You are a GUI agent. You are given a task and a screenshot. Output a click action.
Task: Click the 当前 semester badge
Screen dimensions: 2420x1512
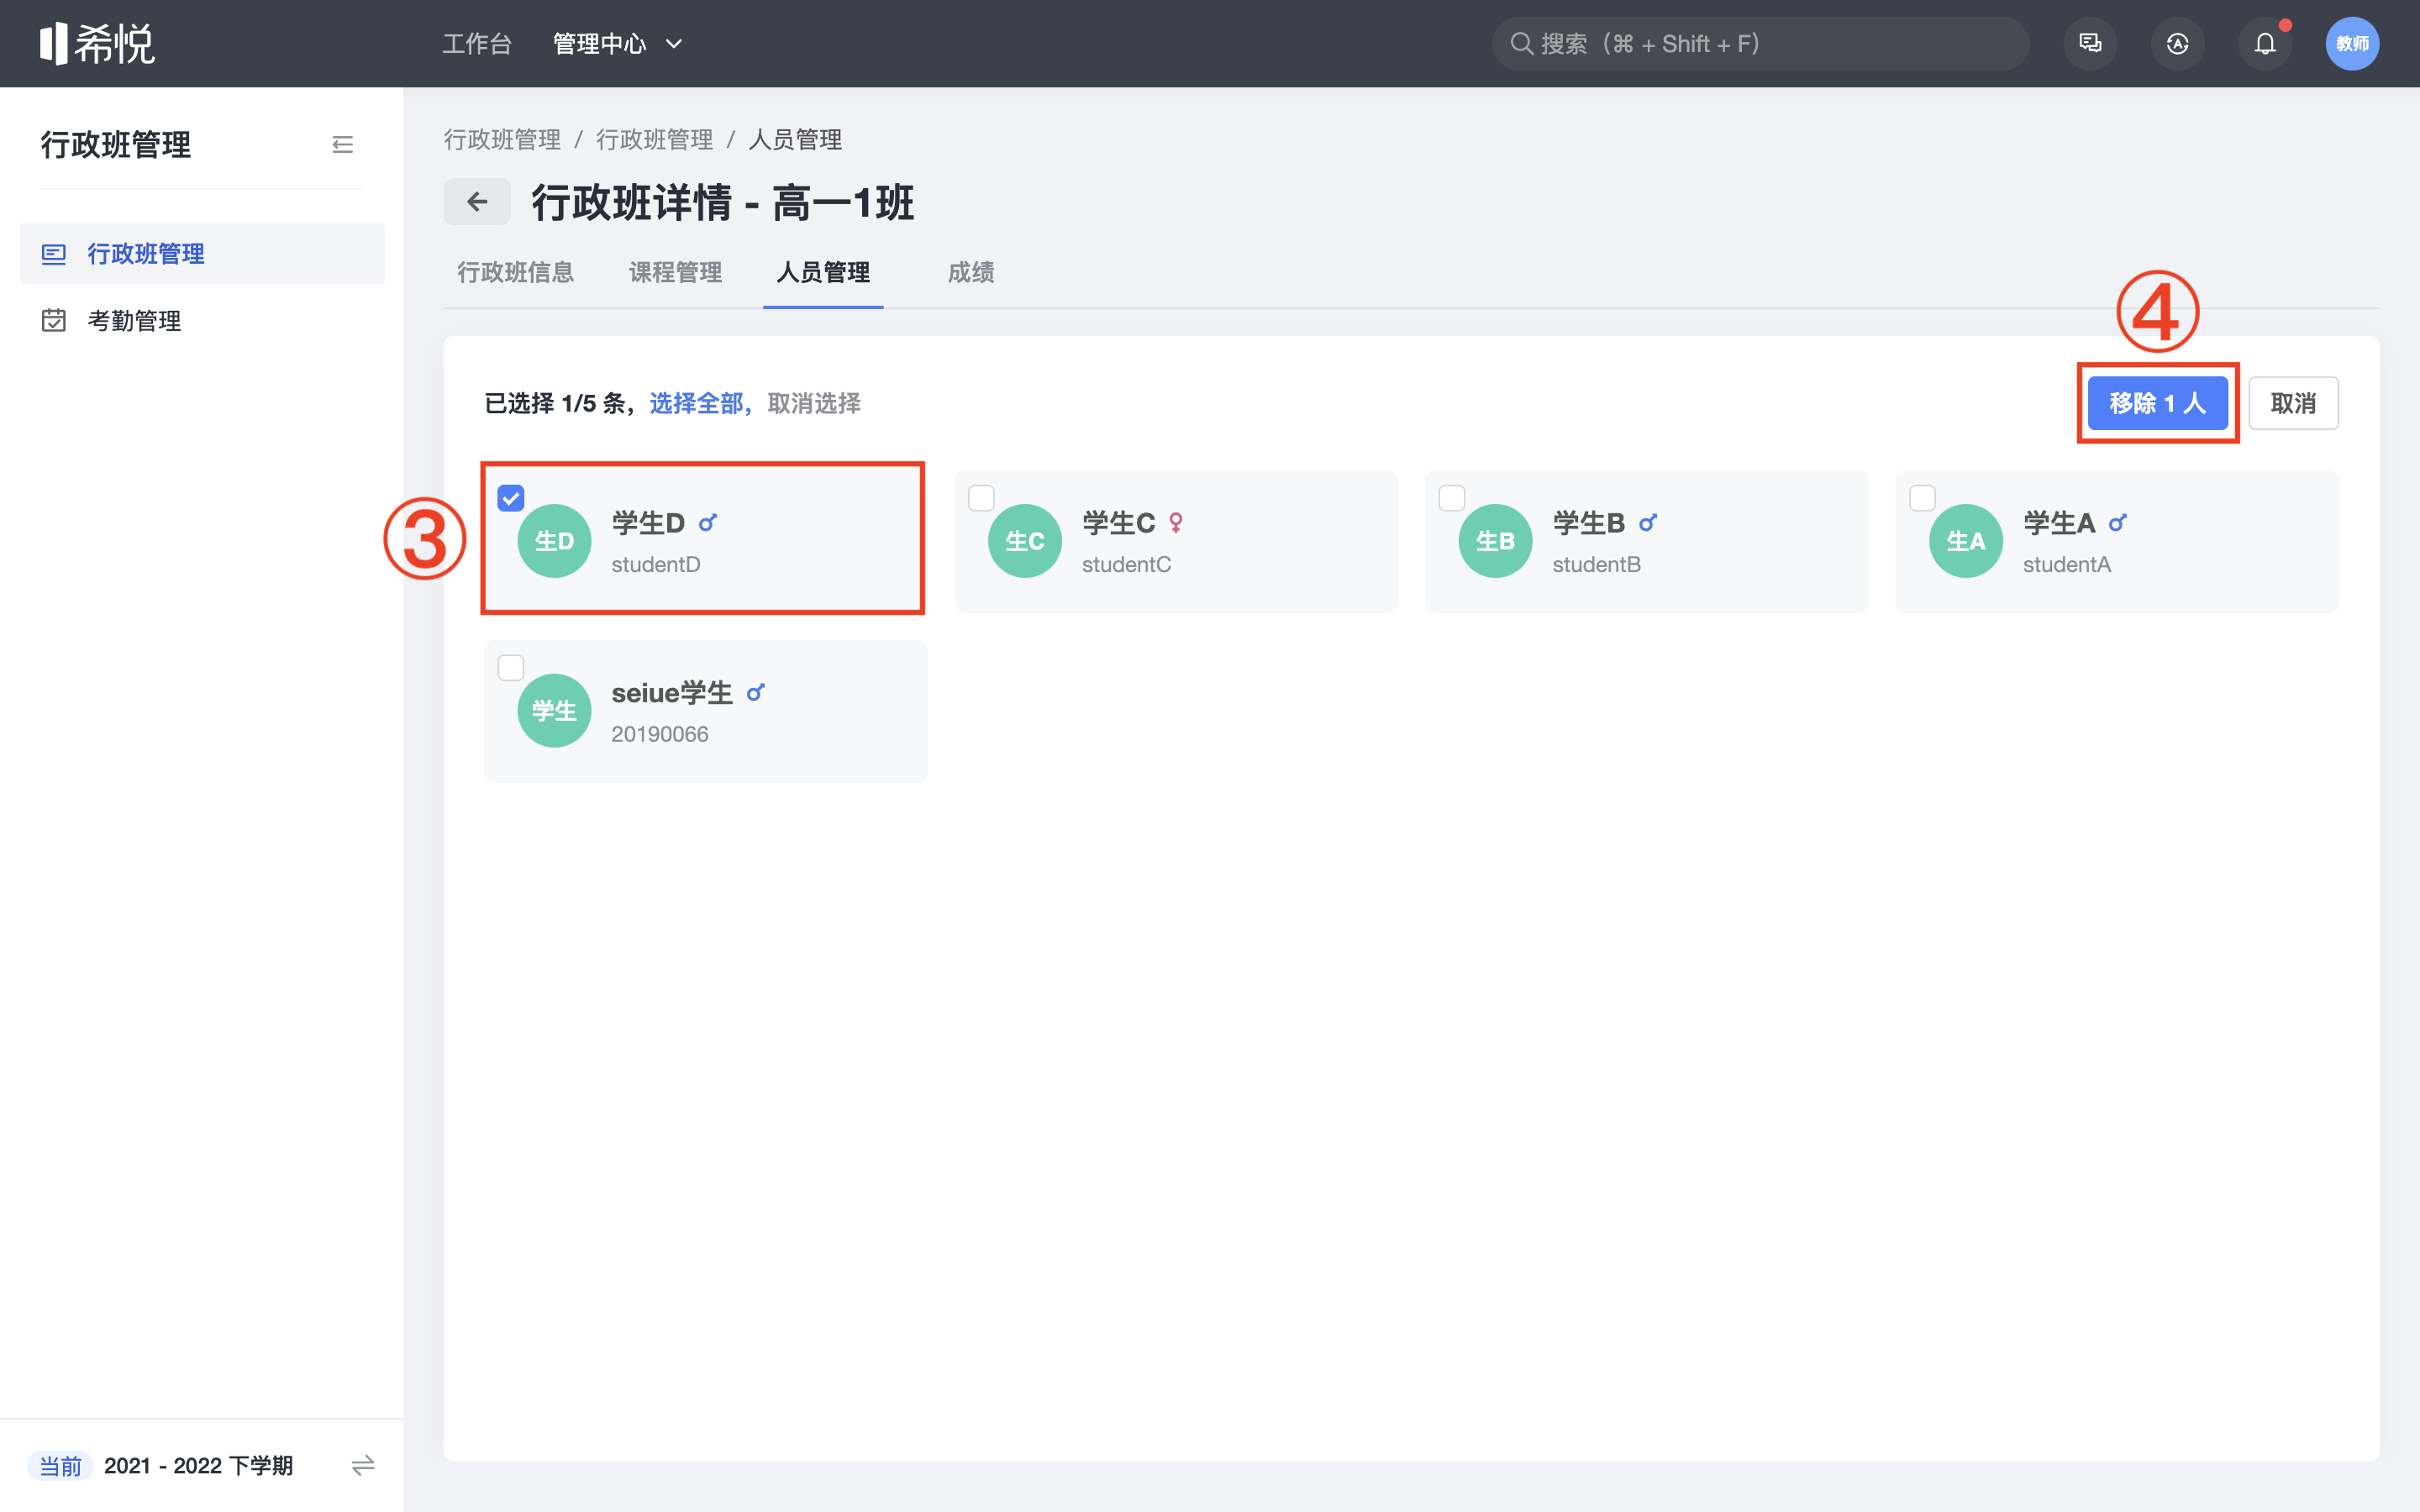click(60, 1466)
